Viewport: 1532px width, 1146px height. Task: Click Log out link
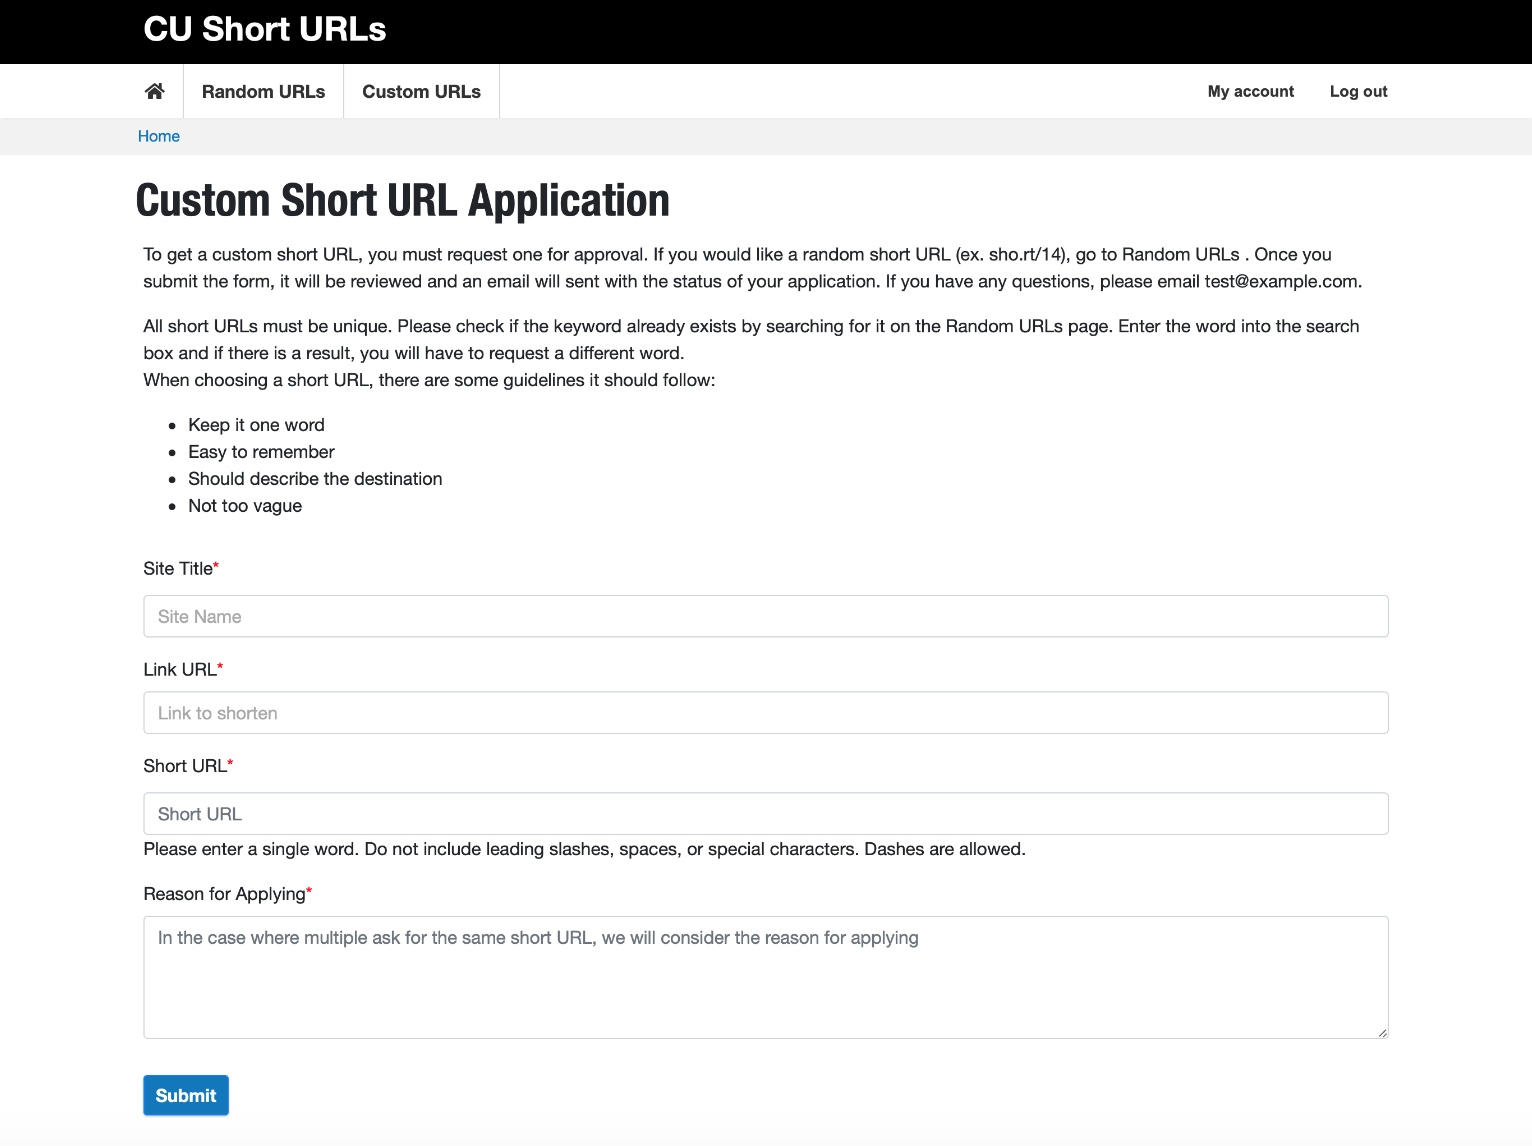1358,91
